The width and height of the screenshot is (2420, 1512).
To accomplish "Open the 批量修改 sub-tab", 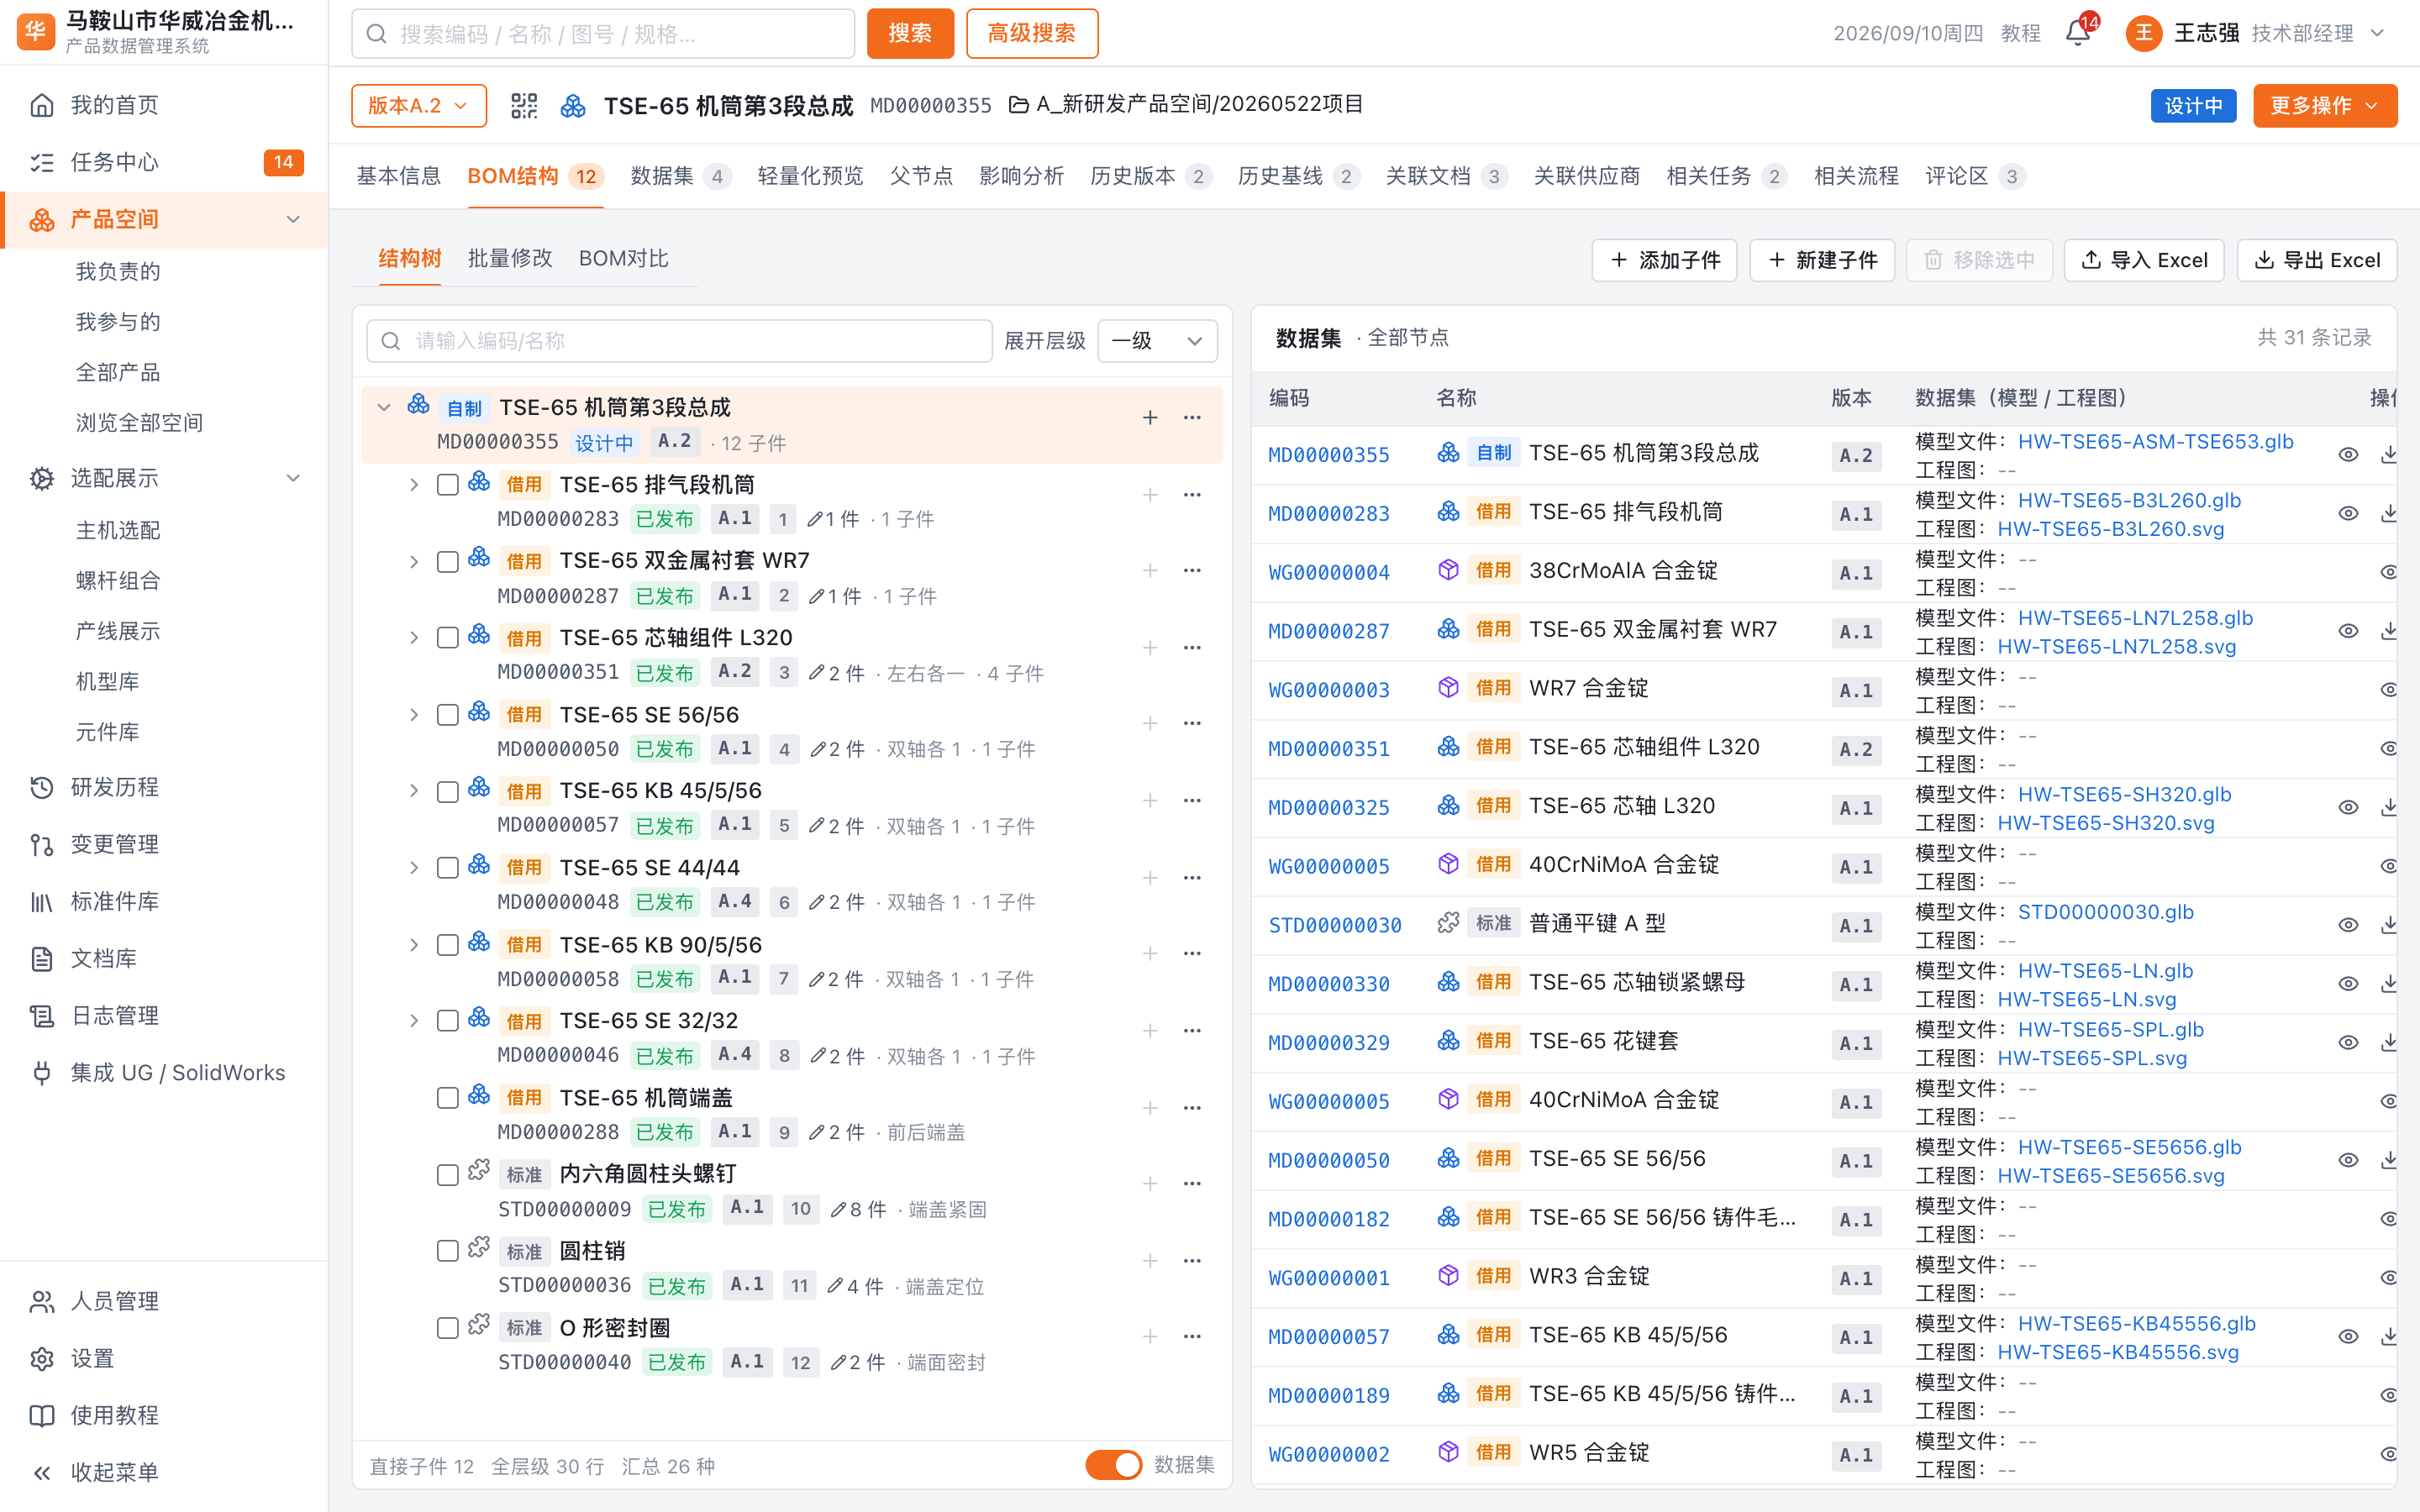I will coord(510,258).
